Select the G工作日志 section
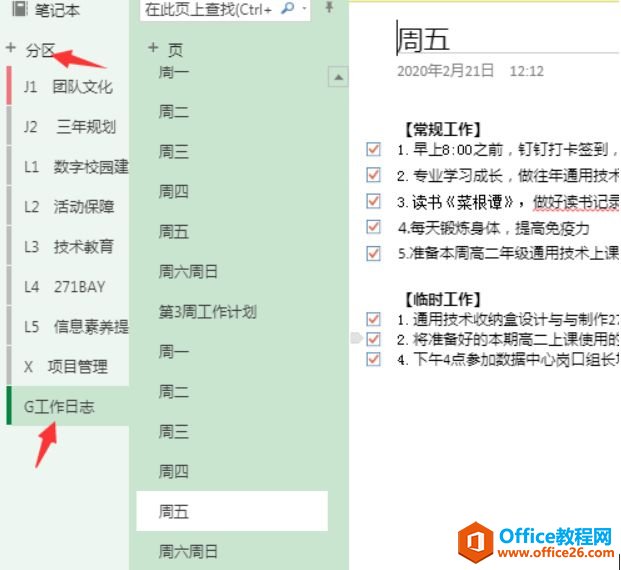621x570 pixels. [69, 406]
